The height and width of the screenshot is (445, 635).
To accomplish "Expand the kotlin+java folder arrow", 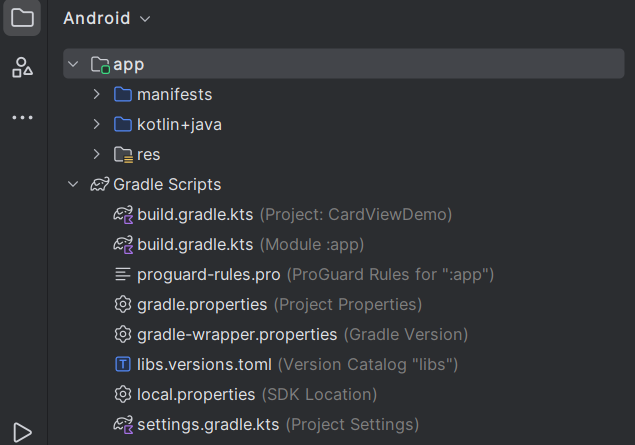I will [x=96, y=125].
